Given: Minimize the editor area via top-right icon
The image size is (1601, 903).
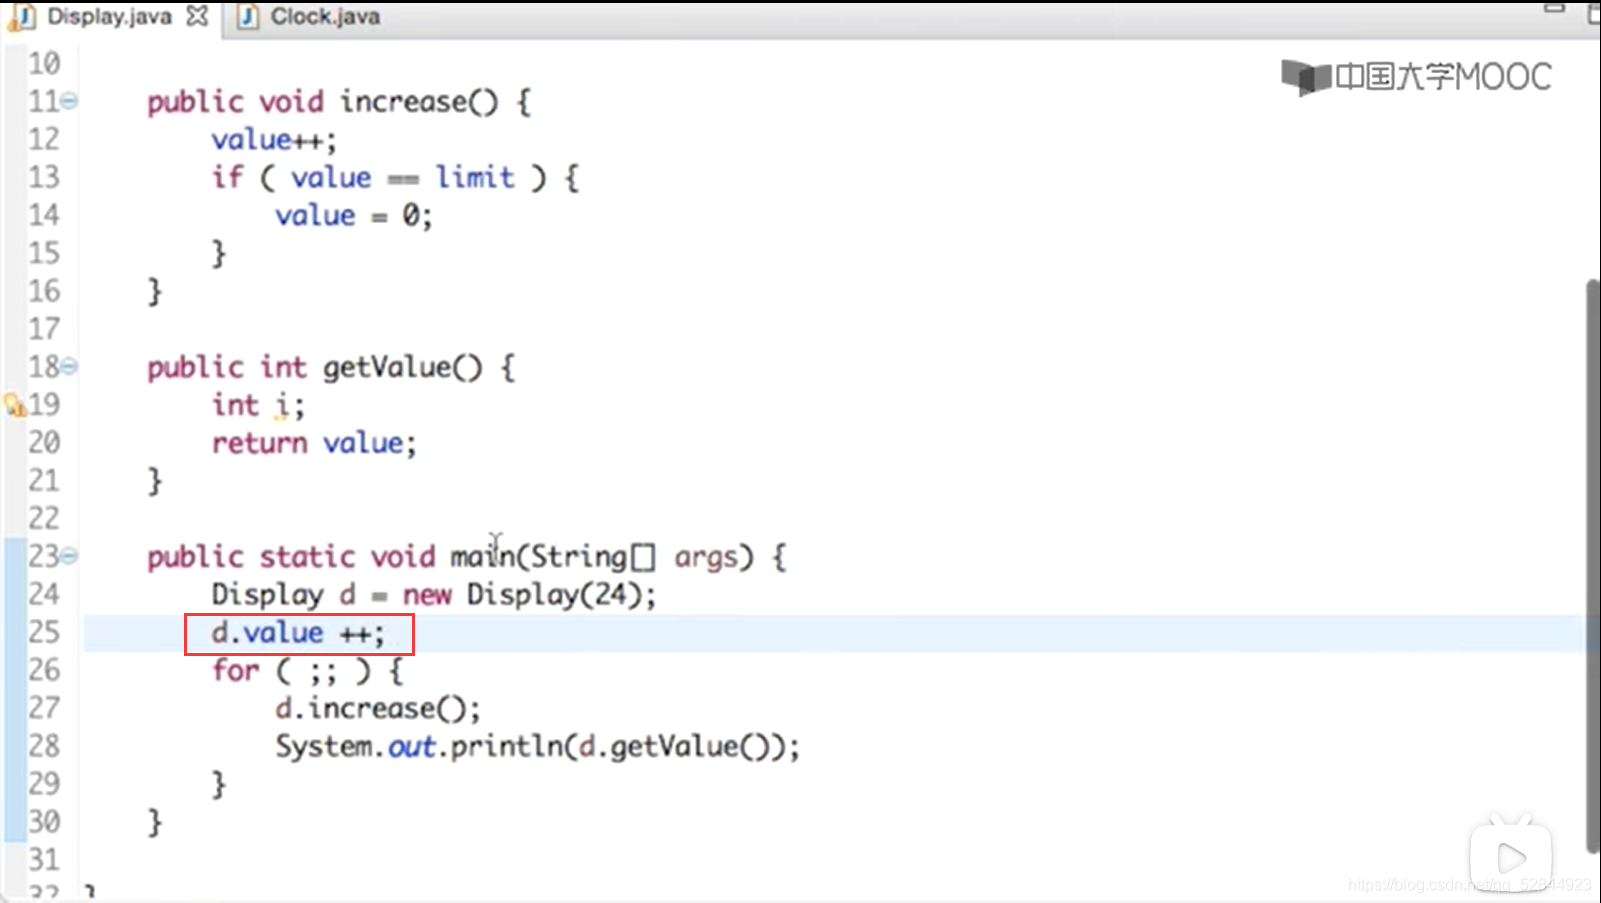Looking at the screenshot, I should pos(1554,9).
